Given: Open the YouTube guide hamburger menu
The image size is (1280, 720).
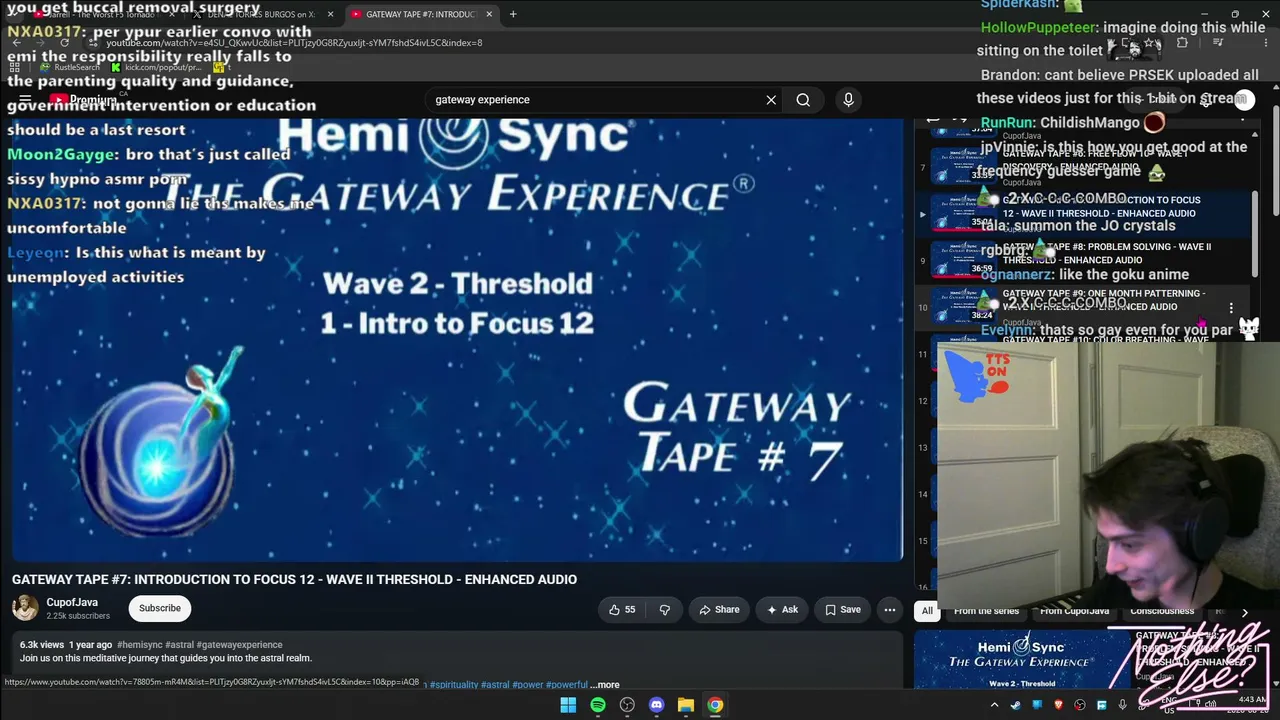Looking at the screenshot, I should [25, 100].
